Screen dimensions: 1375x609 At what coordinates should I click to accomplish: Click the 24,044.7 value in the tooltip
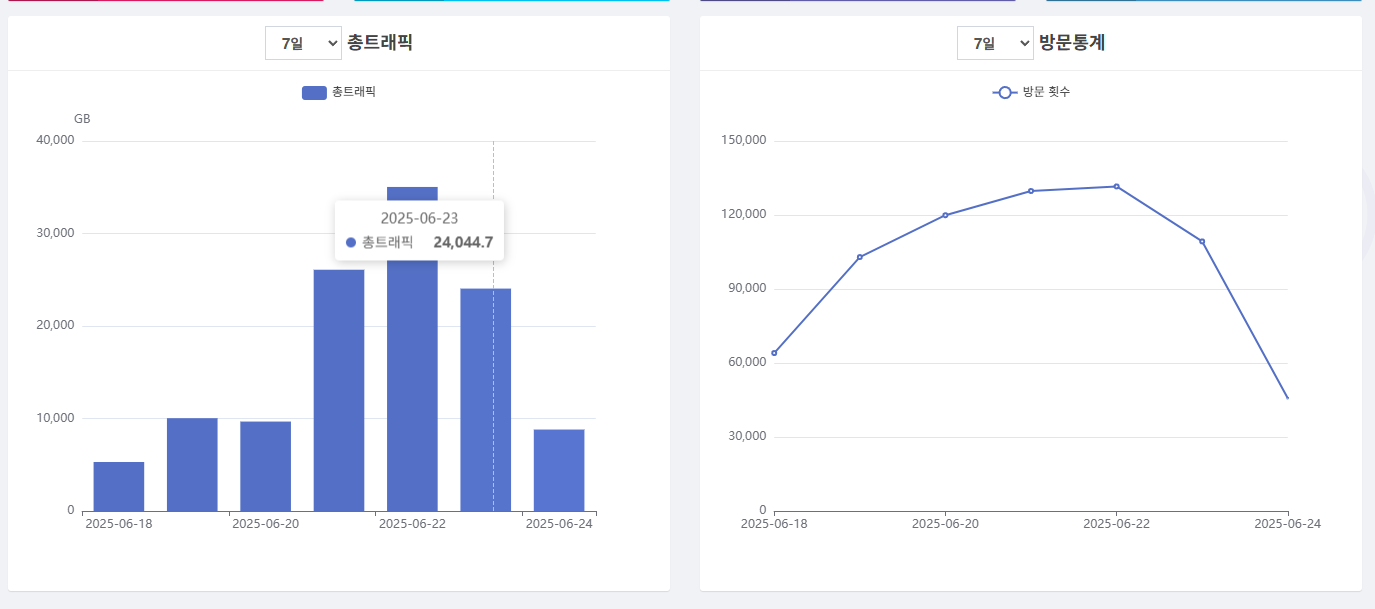click(462, 242)
